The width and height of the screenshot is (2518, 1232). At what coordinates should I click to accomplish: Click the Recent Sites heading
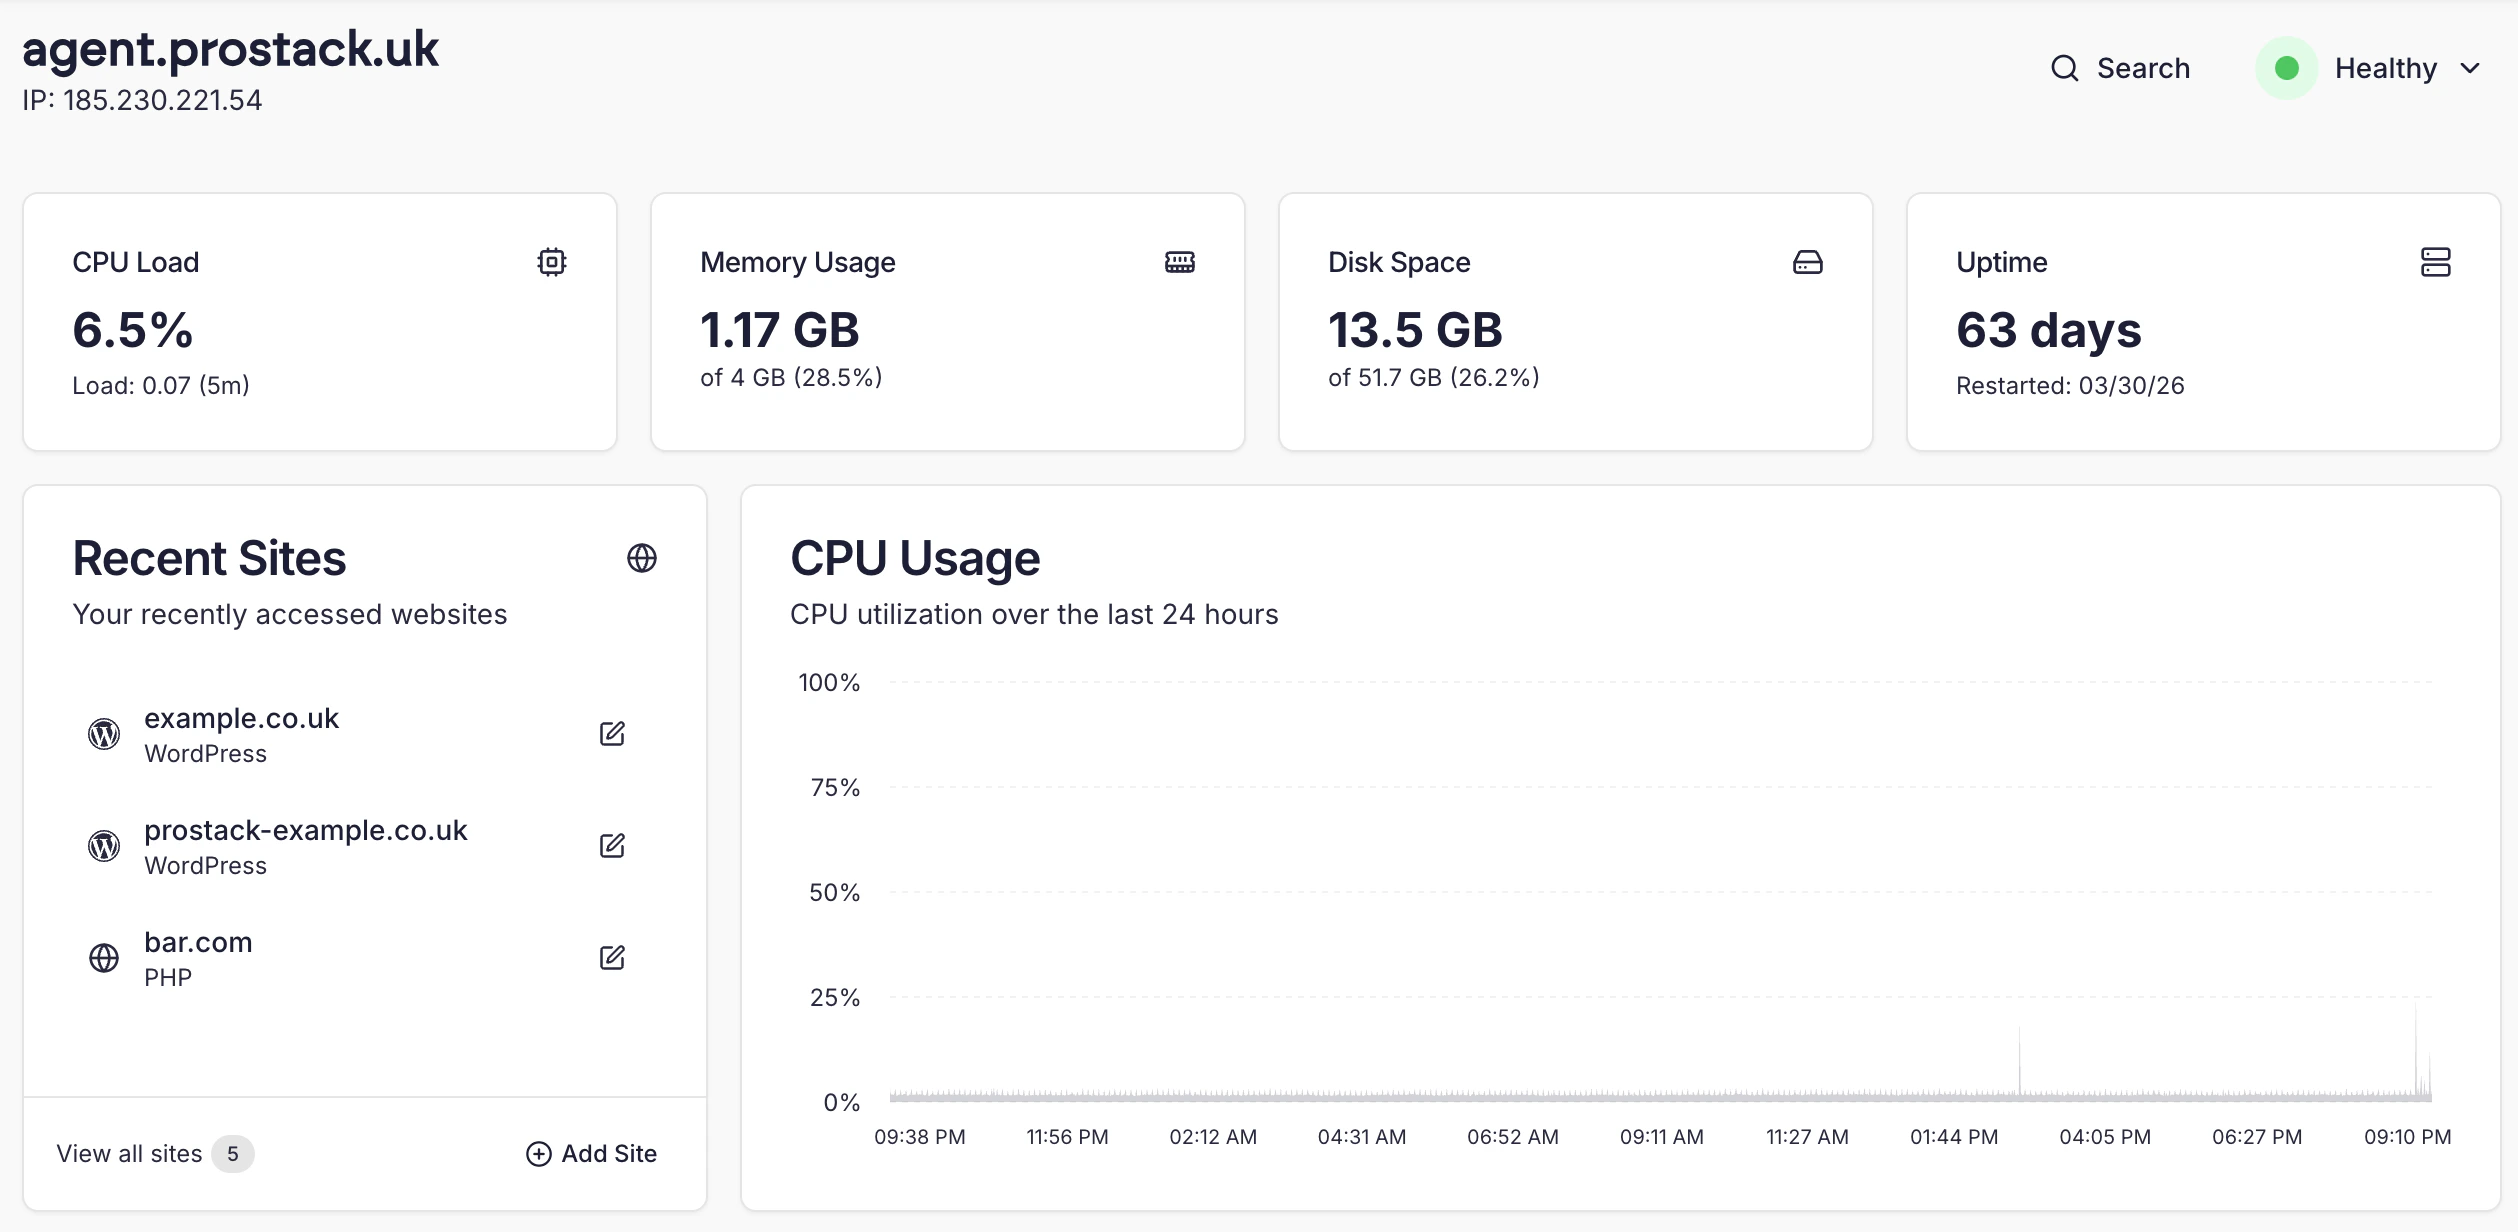pyautogui.click(x=209, y=558)
